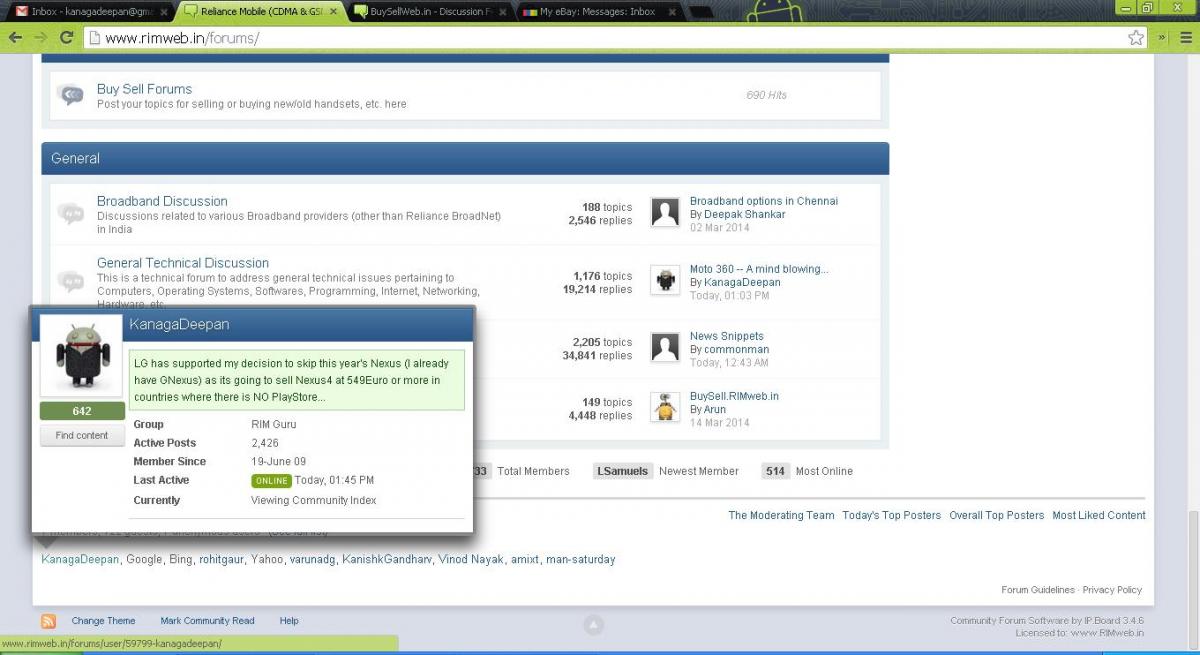Screen dimensions: 1200x655
Task: Click the large Android avatar in profile popup
Action: tap(82, 358)
